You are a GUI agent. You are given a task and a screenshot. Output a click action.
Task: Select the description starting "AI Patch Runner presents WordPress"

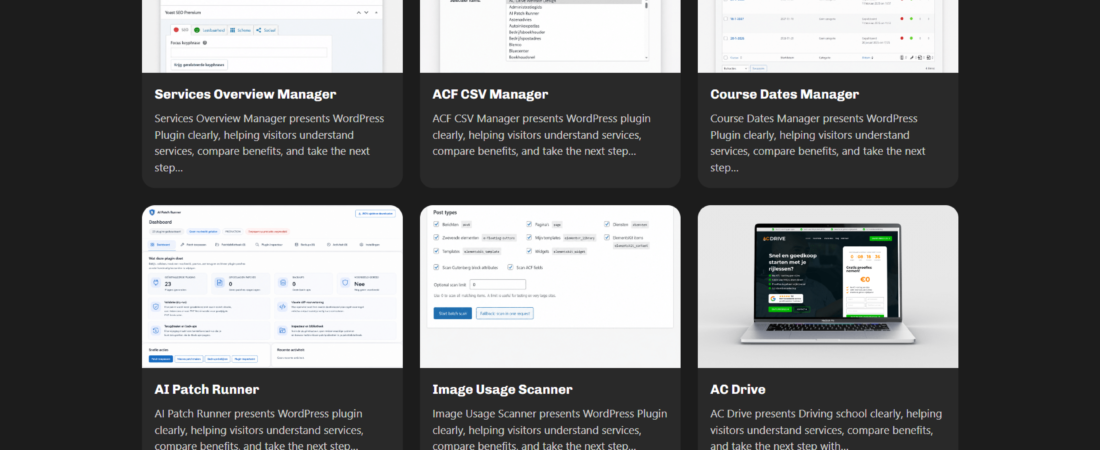pos(260,430)
